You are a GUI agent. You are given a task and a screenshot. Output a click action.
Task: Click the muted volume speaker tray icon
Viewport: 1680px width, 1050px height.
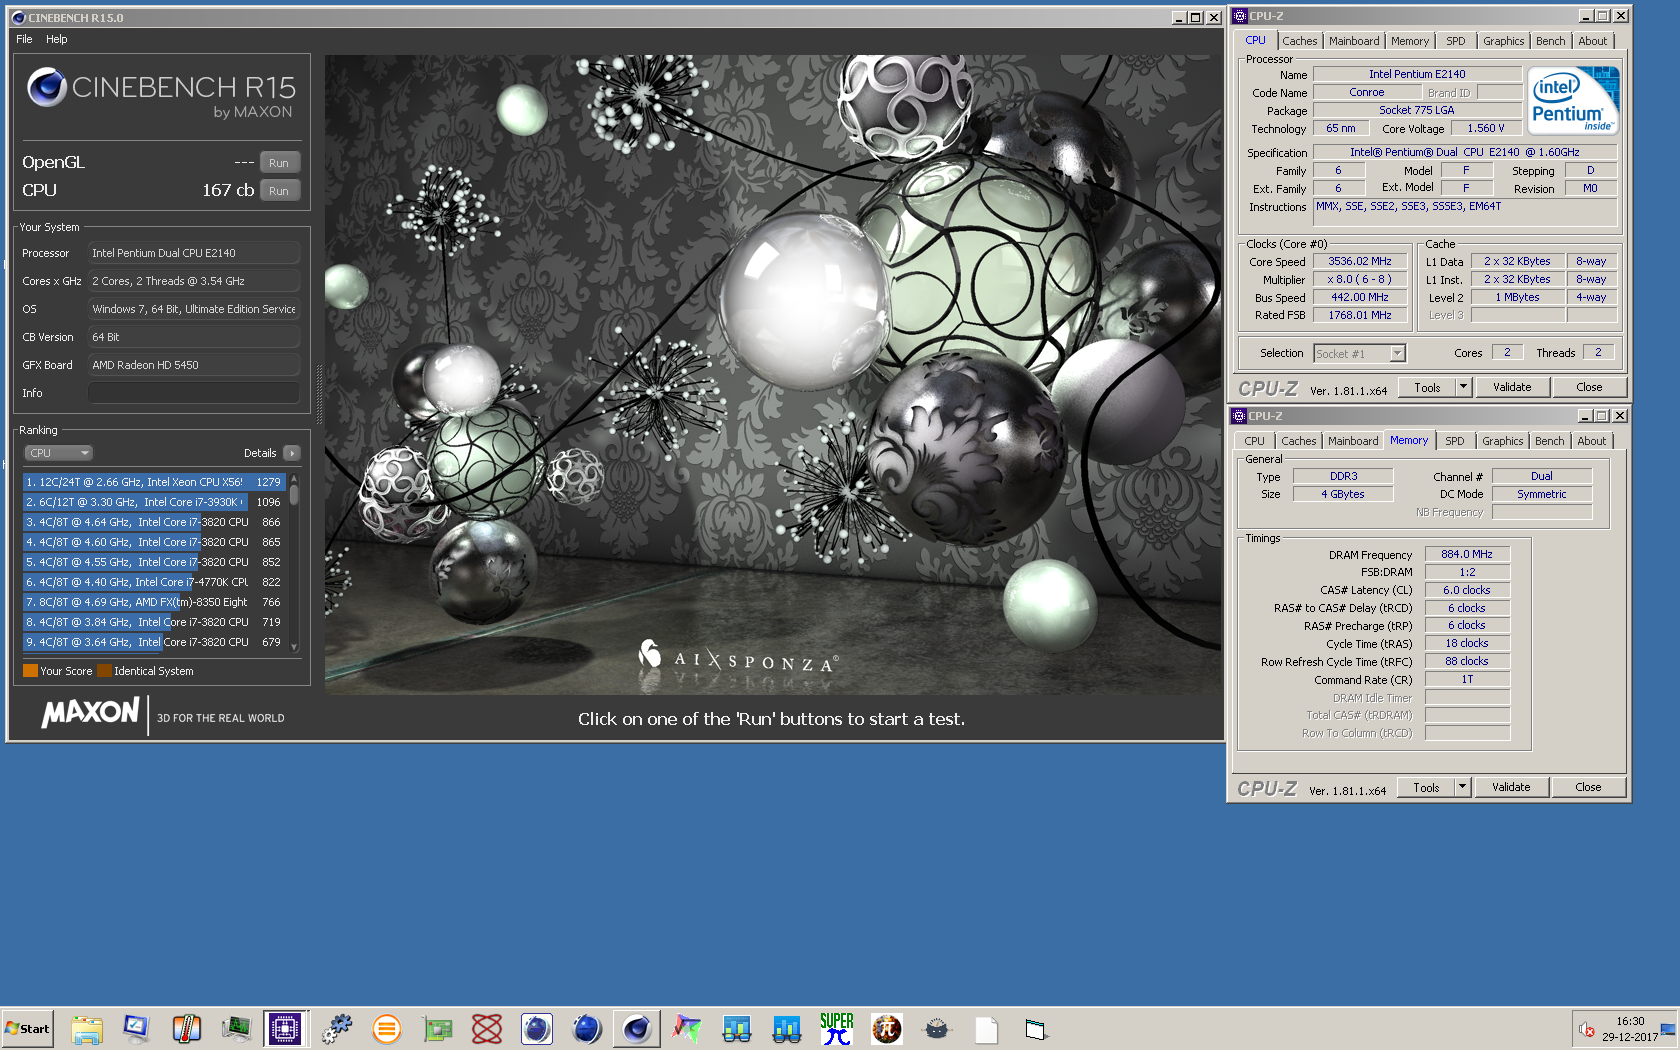(1586, 1029)
